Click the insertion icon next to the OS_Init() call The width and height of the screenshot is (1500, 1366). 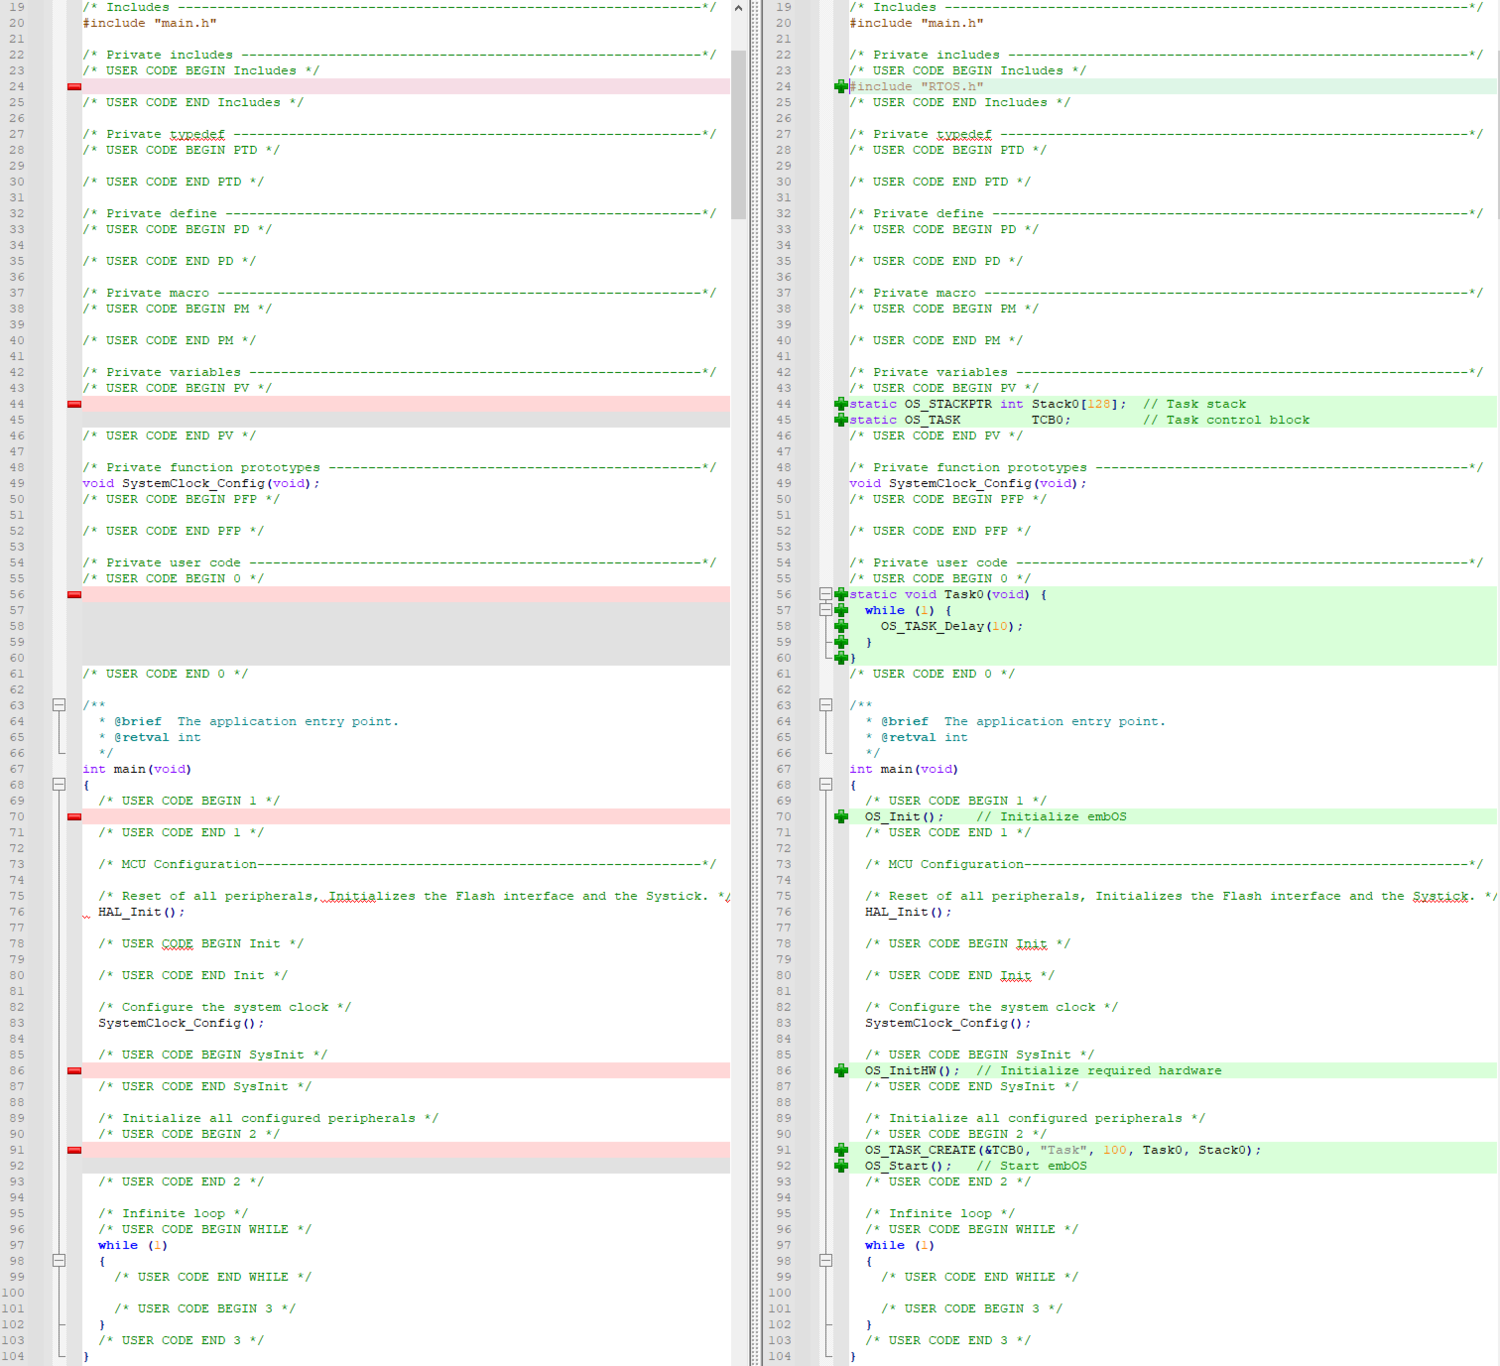[841, 816]
